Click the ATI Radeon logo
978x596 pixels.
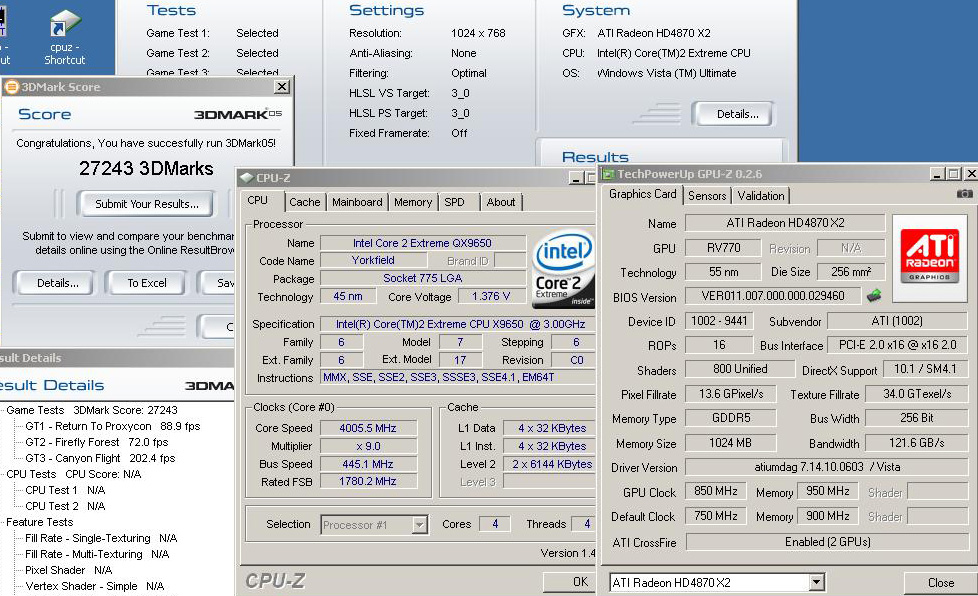pos(929,254)
